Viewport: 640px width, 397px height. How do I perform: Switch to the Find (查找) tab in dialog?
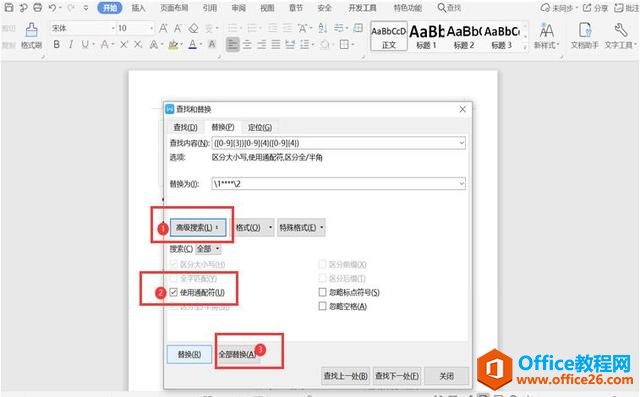[x=185, y=127]
